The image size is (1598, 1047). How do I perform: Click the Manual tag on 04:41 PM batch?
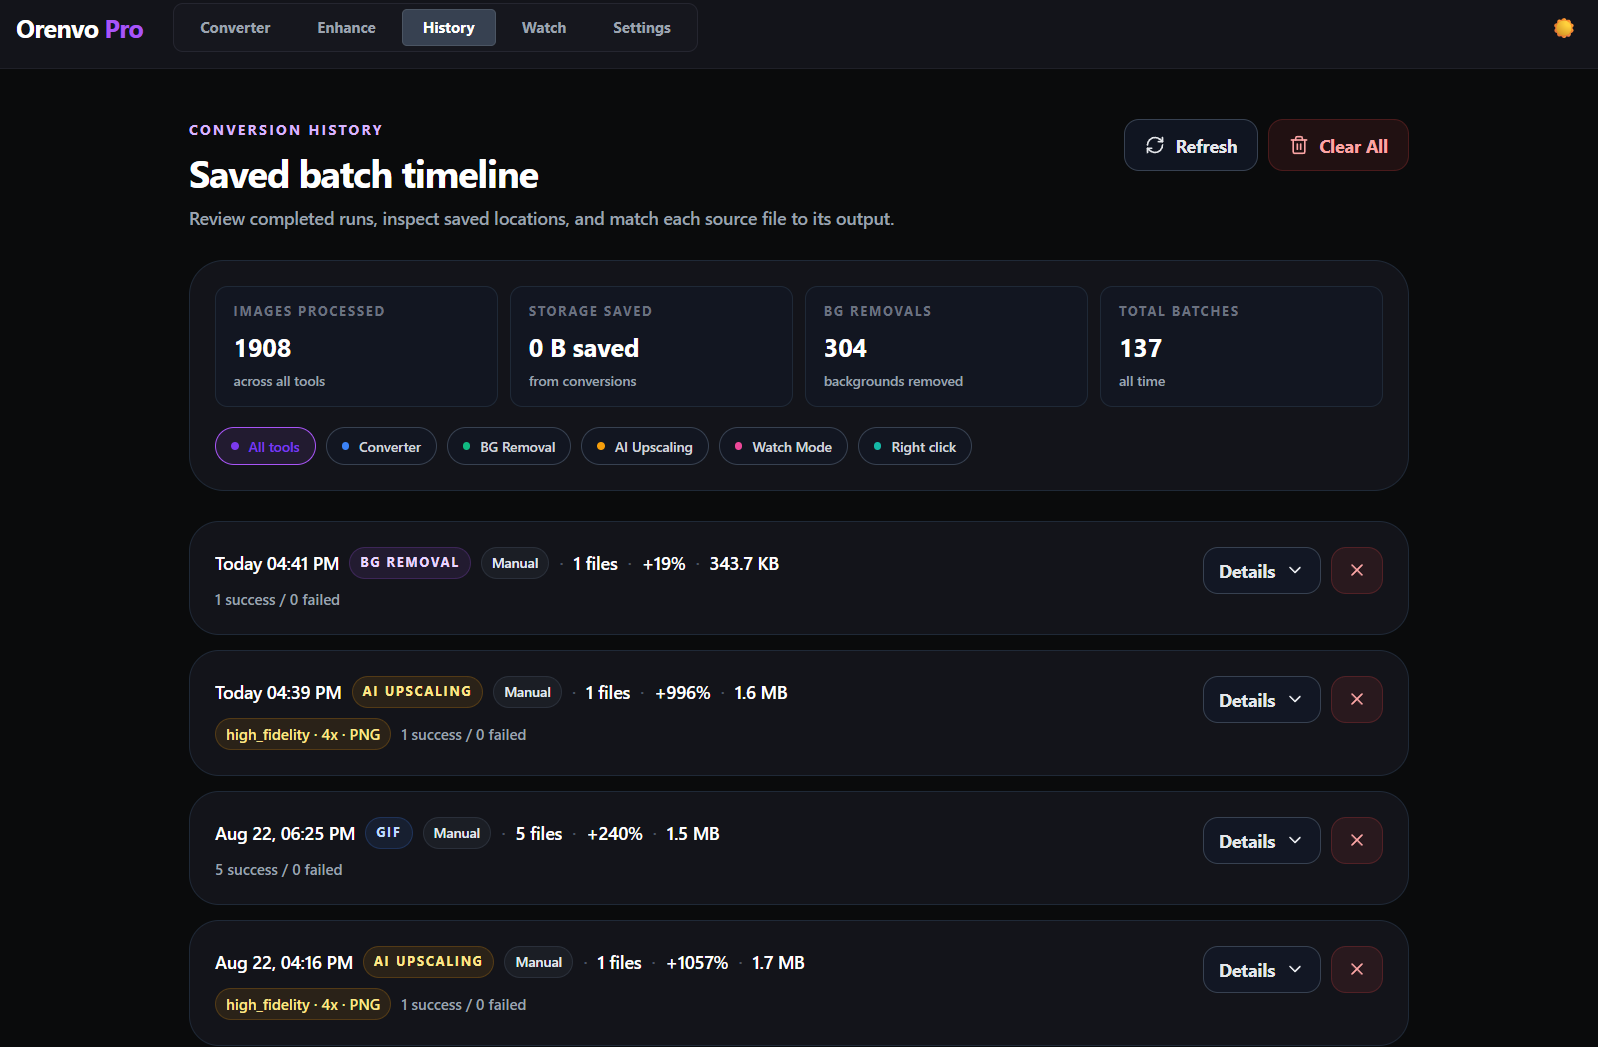(x=515, y=563)
